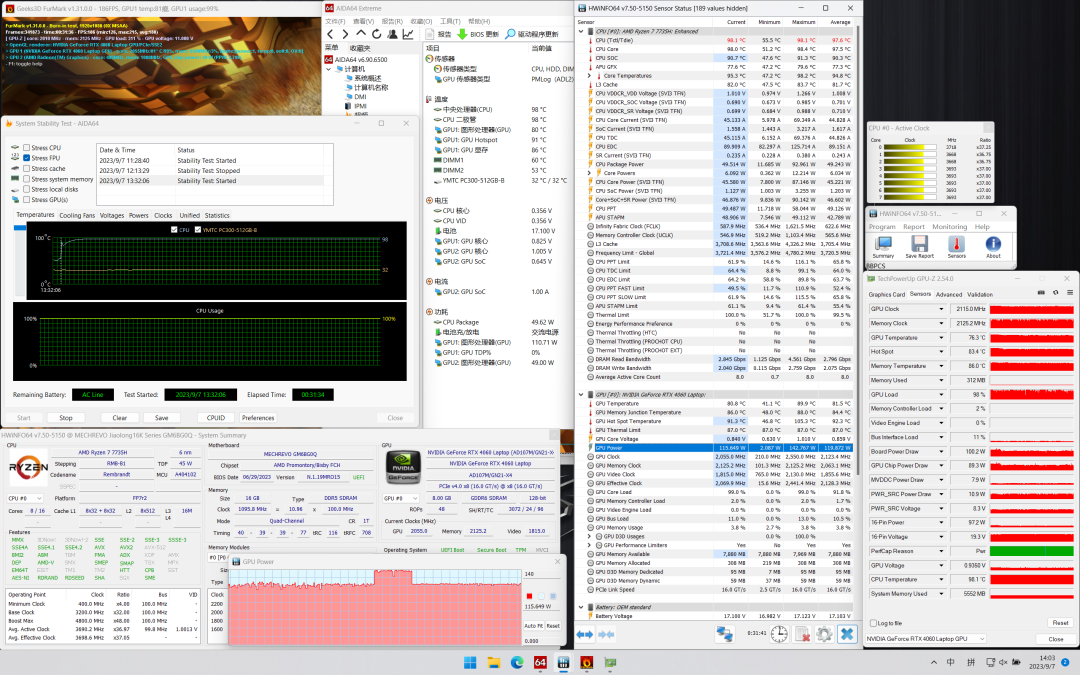Click the AIDA64 back navigation arrow

click(331, 34)
